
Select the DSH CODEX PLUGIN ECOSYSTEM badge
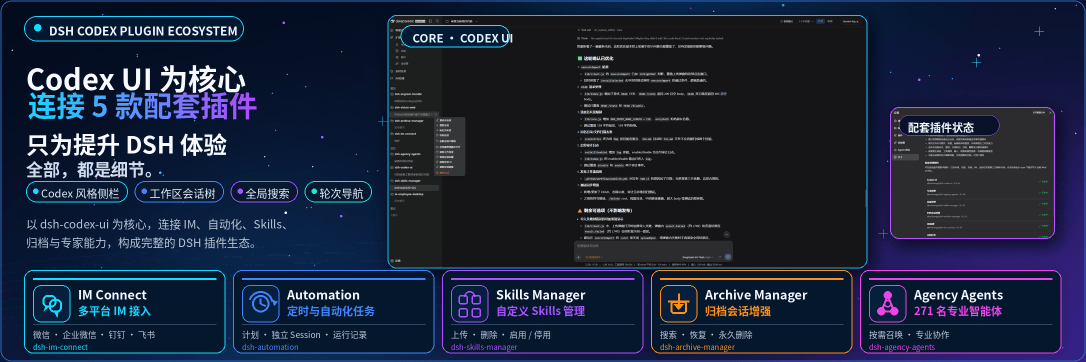[134, 30]
